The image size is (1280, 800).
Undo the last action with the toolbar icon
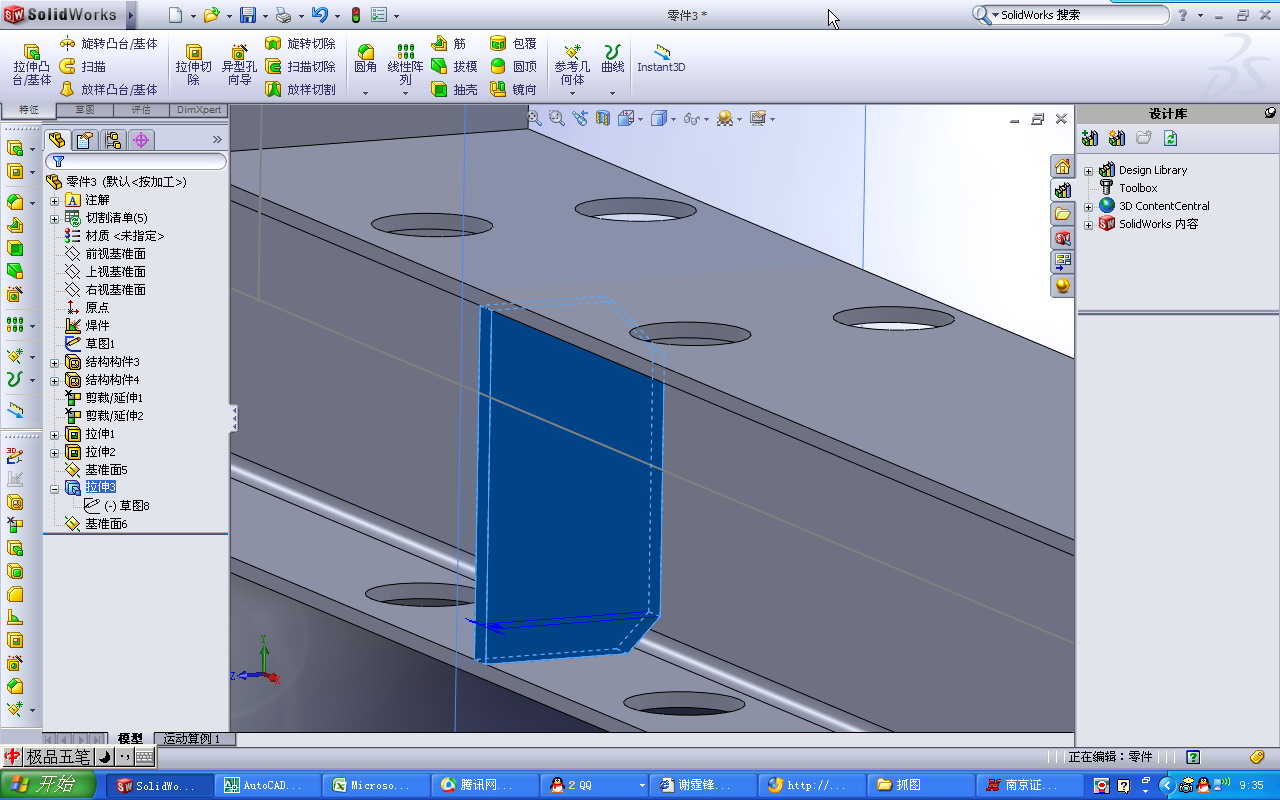(x=319, y=15)
